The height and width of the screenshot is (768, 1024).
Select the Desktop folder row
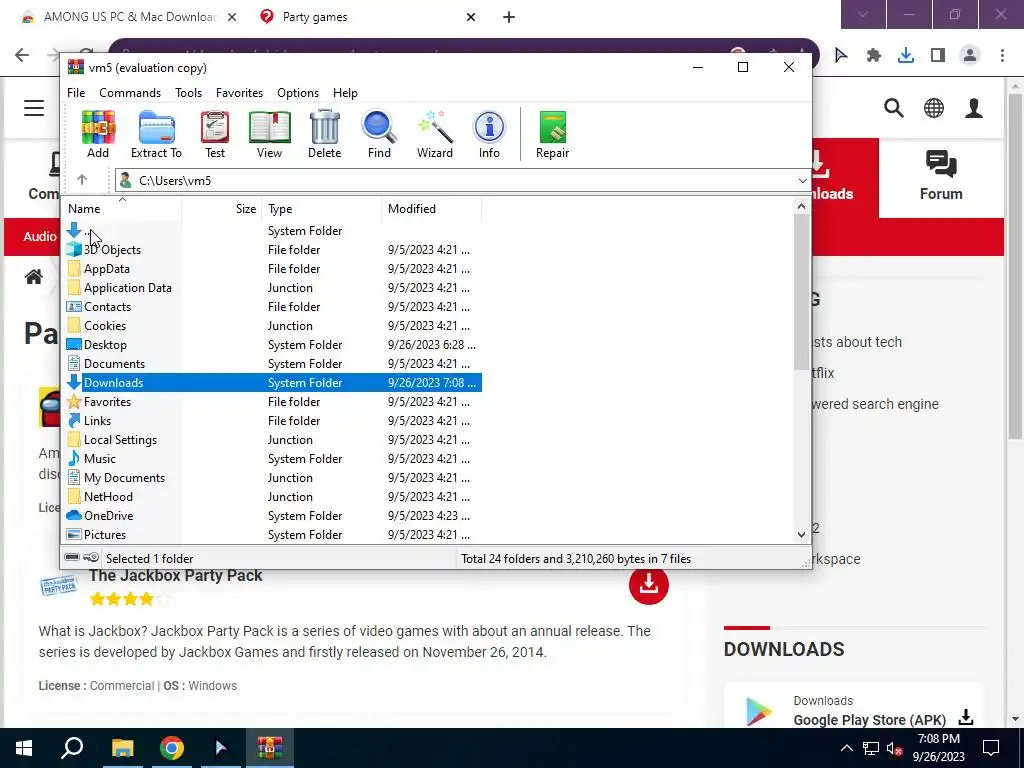pyautogui.click(x=272, y=344)
